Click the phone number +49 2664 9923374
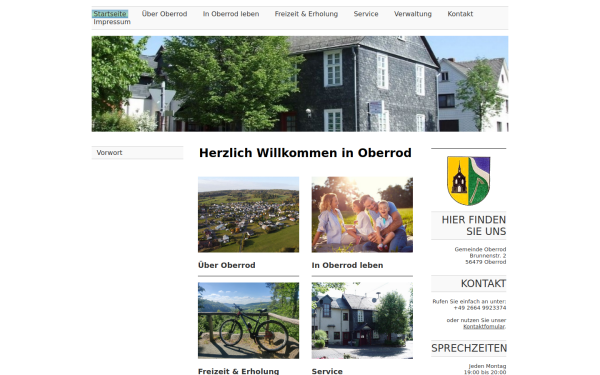 (480, 308)
